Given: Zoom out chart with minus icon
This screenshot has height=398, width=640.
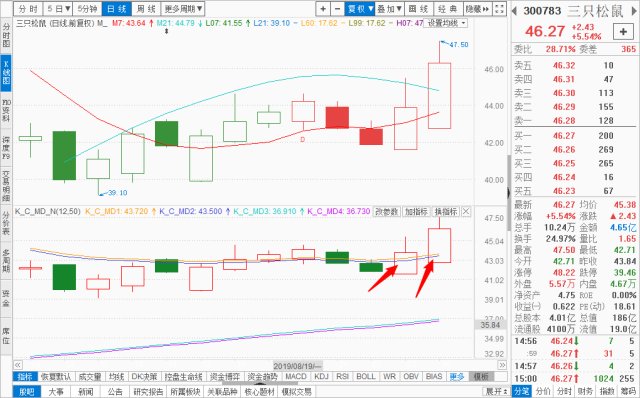Looking at the screenshot, I should coord(337,9).
